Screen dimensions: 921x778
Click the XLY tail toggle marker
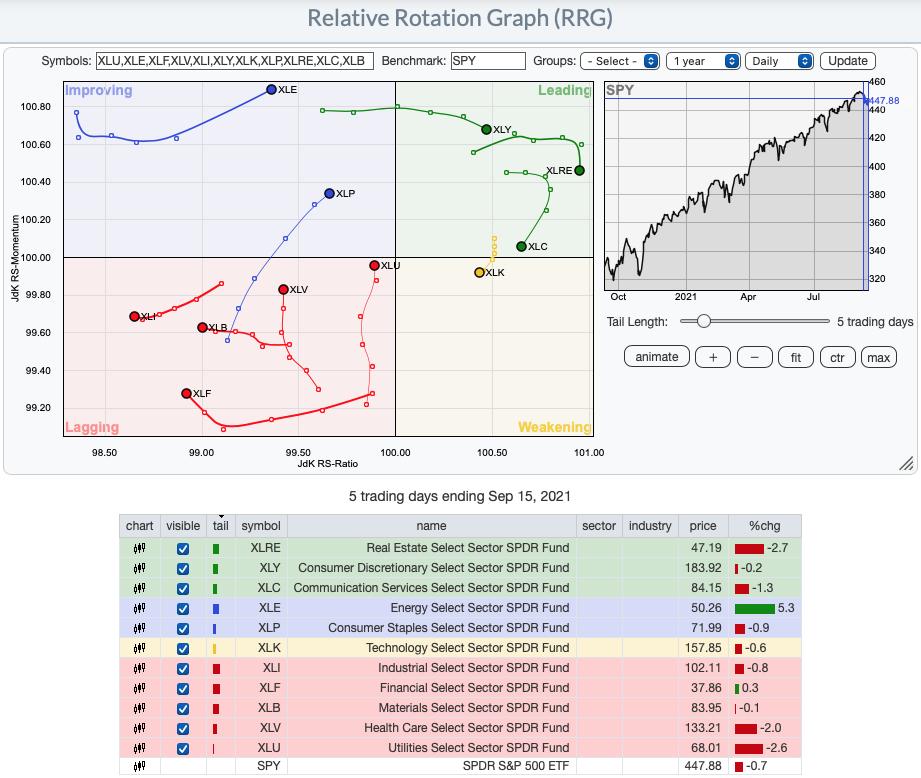[x=216, y=569]
